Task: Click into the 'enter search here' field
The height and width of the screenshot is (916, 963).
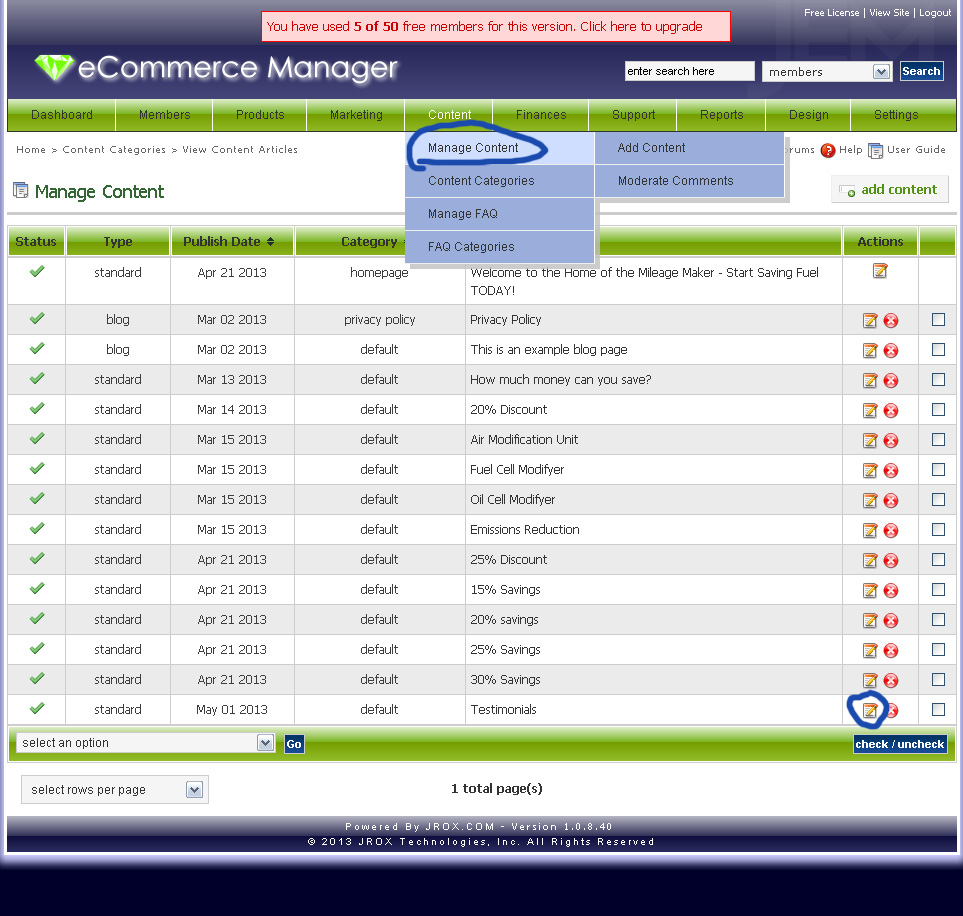Action: click(689, 72)
